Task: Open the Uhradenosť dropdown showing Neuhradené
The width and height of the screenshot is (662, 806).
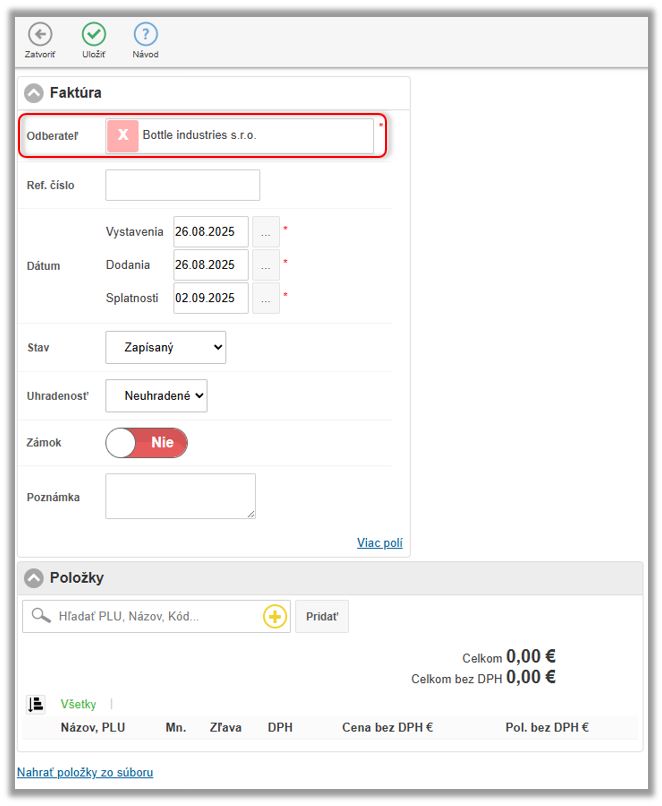Action: (156, 396)
